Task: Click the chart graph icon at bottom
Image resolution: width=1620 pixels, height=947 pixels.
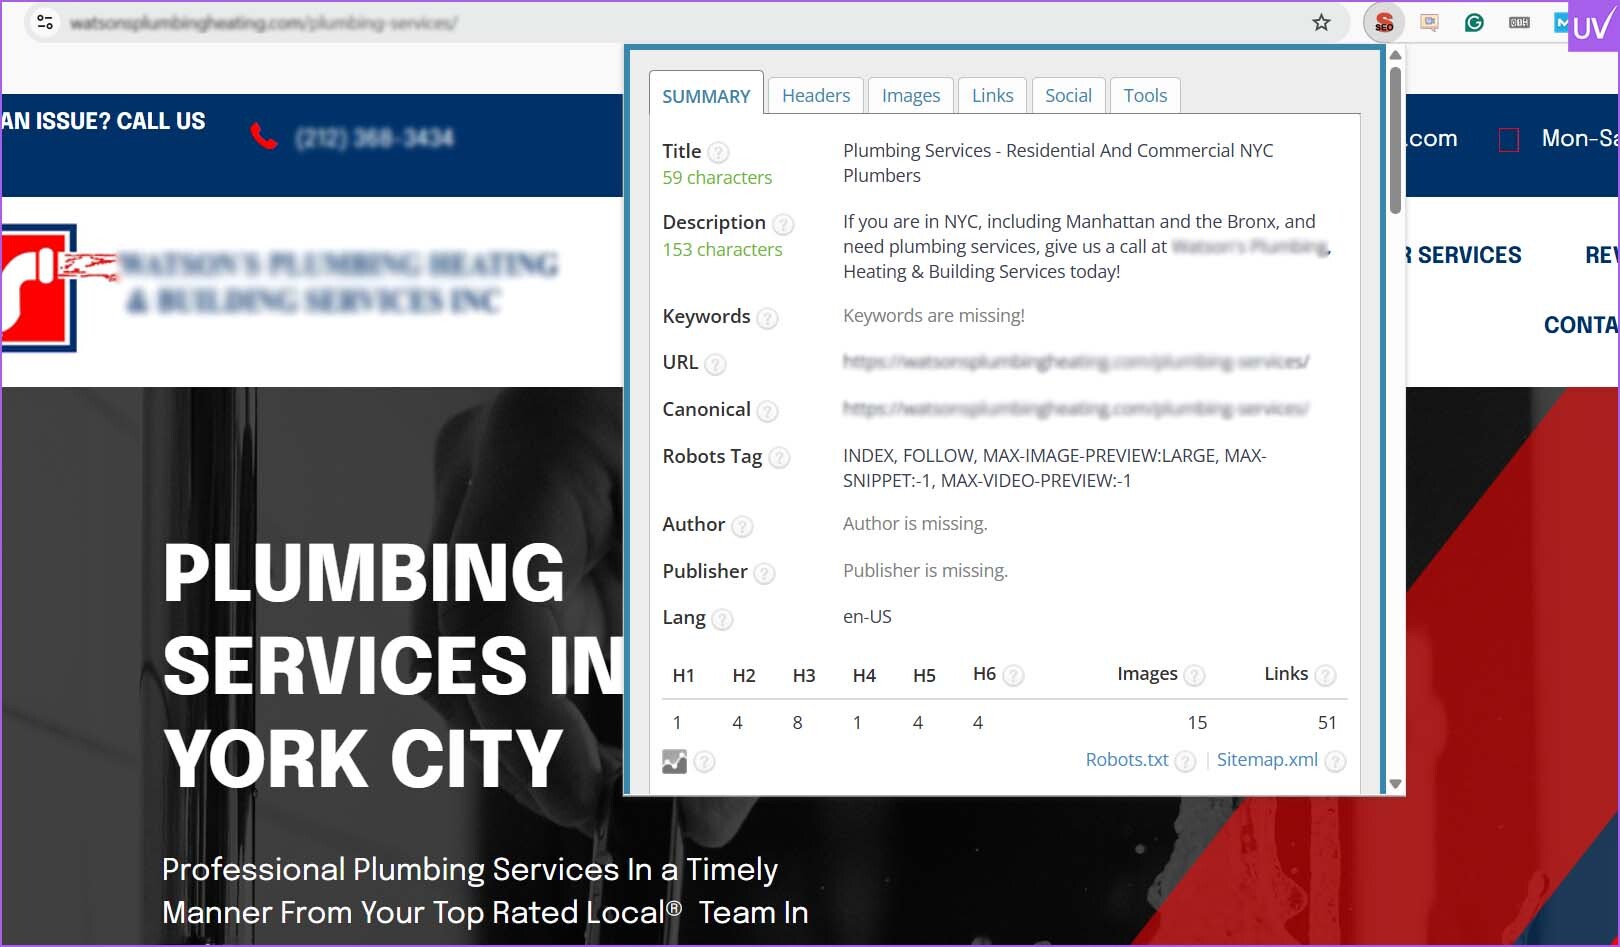Action: click(x=674, y=761)
